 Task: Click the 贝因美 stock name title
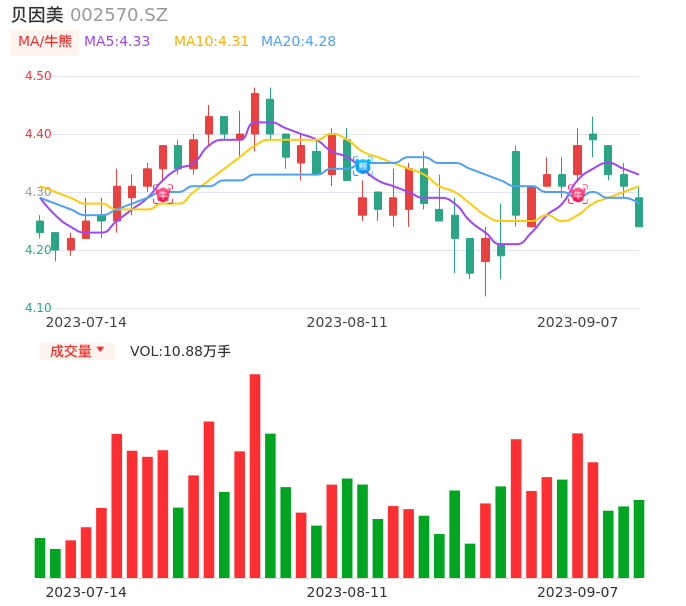(37, 15)
